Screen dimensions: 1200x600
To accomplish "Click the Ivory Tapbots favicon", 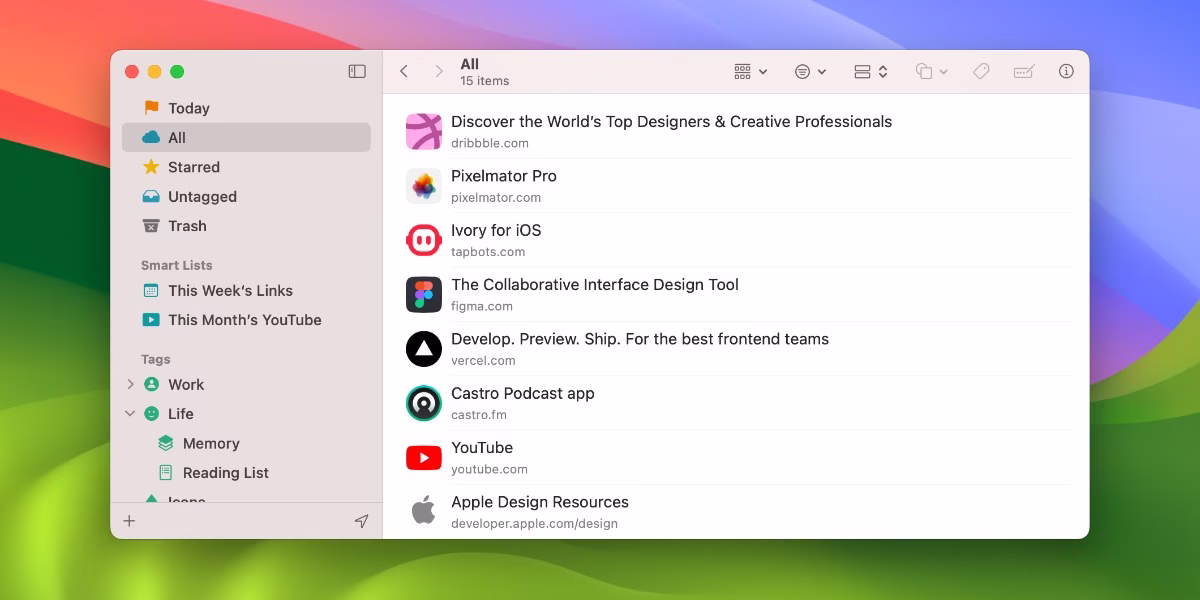I will pos(424,240).
